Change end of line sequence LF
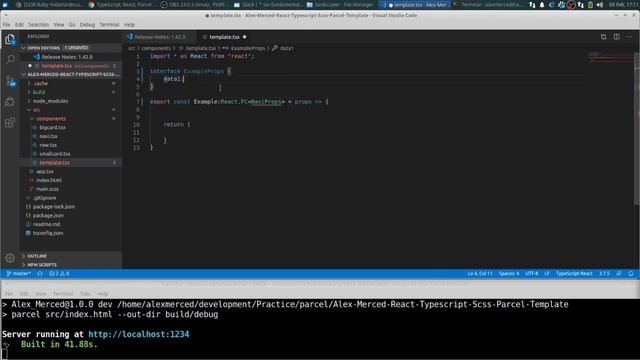 pyautogui.click(x=547, y=273)
